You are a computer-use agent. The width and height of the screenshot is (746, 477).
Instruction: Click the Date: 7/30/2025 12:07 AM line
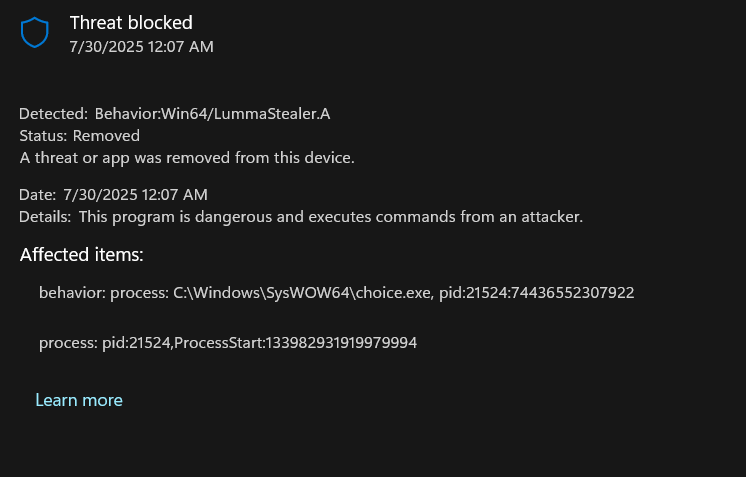(x=113, y=195)
